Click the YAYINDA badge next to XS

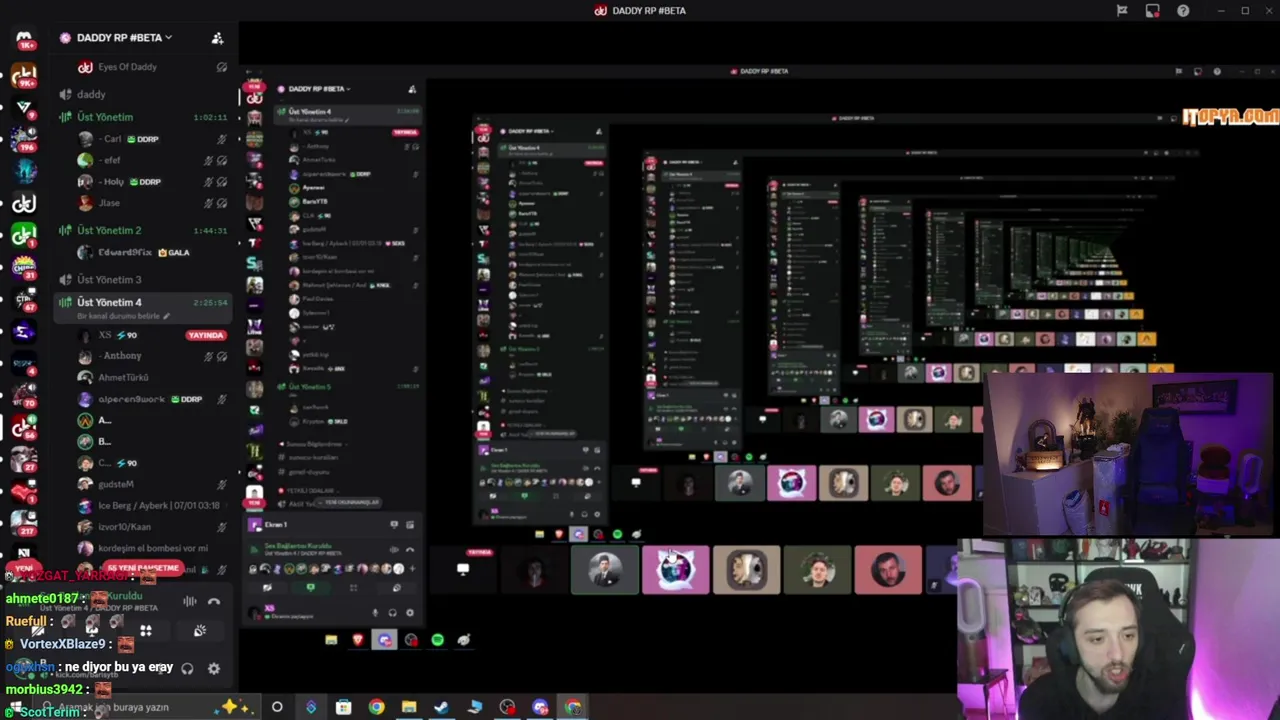click(205, 335)
